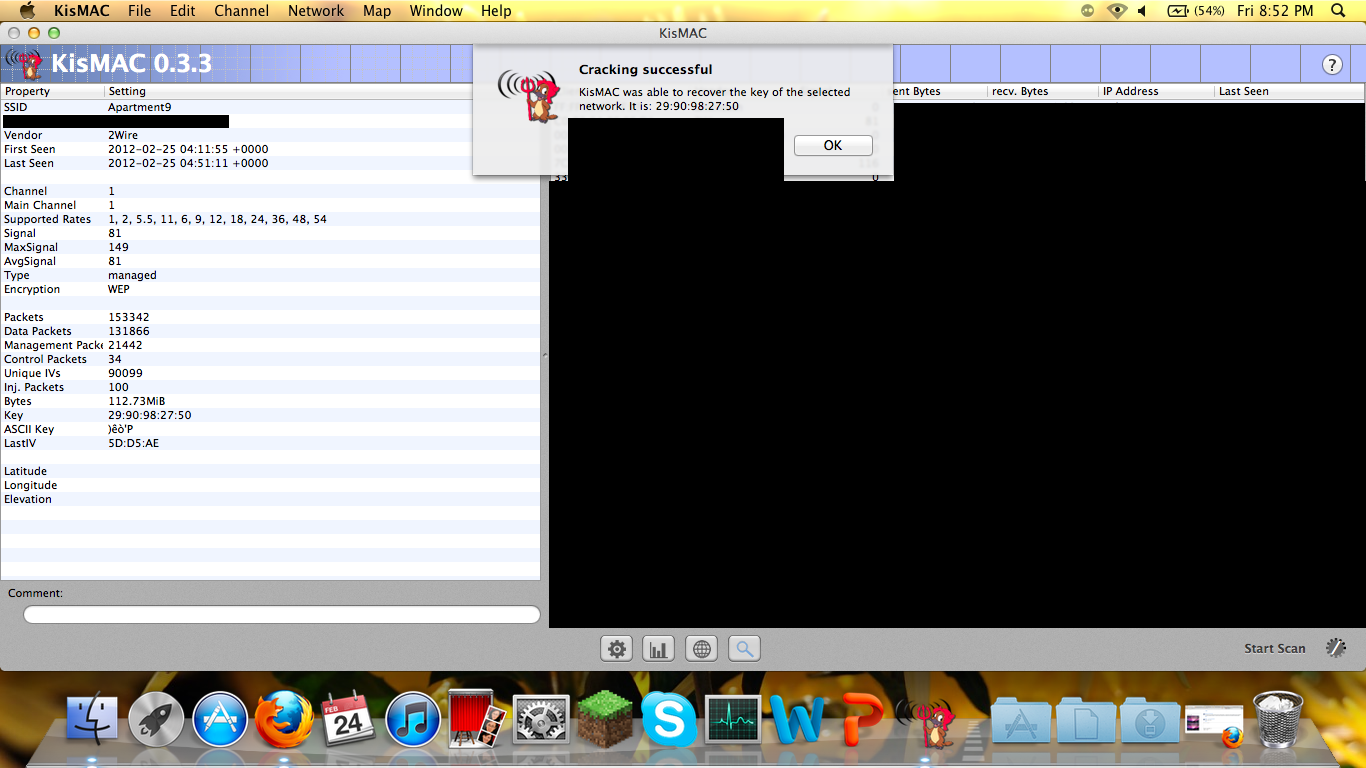This screenshot has width=1366, height=768.
Task: Select the MaxSignal value 149
Action: [118, 247]
